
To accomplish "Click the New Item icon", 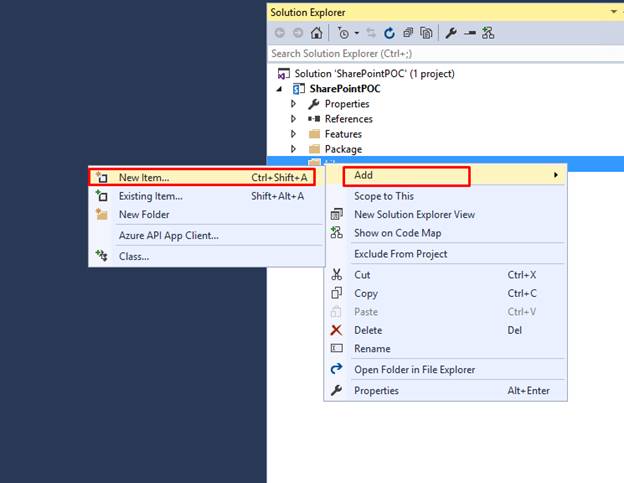I will coord(102,177).
